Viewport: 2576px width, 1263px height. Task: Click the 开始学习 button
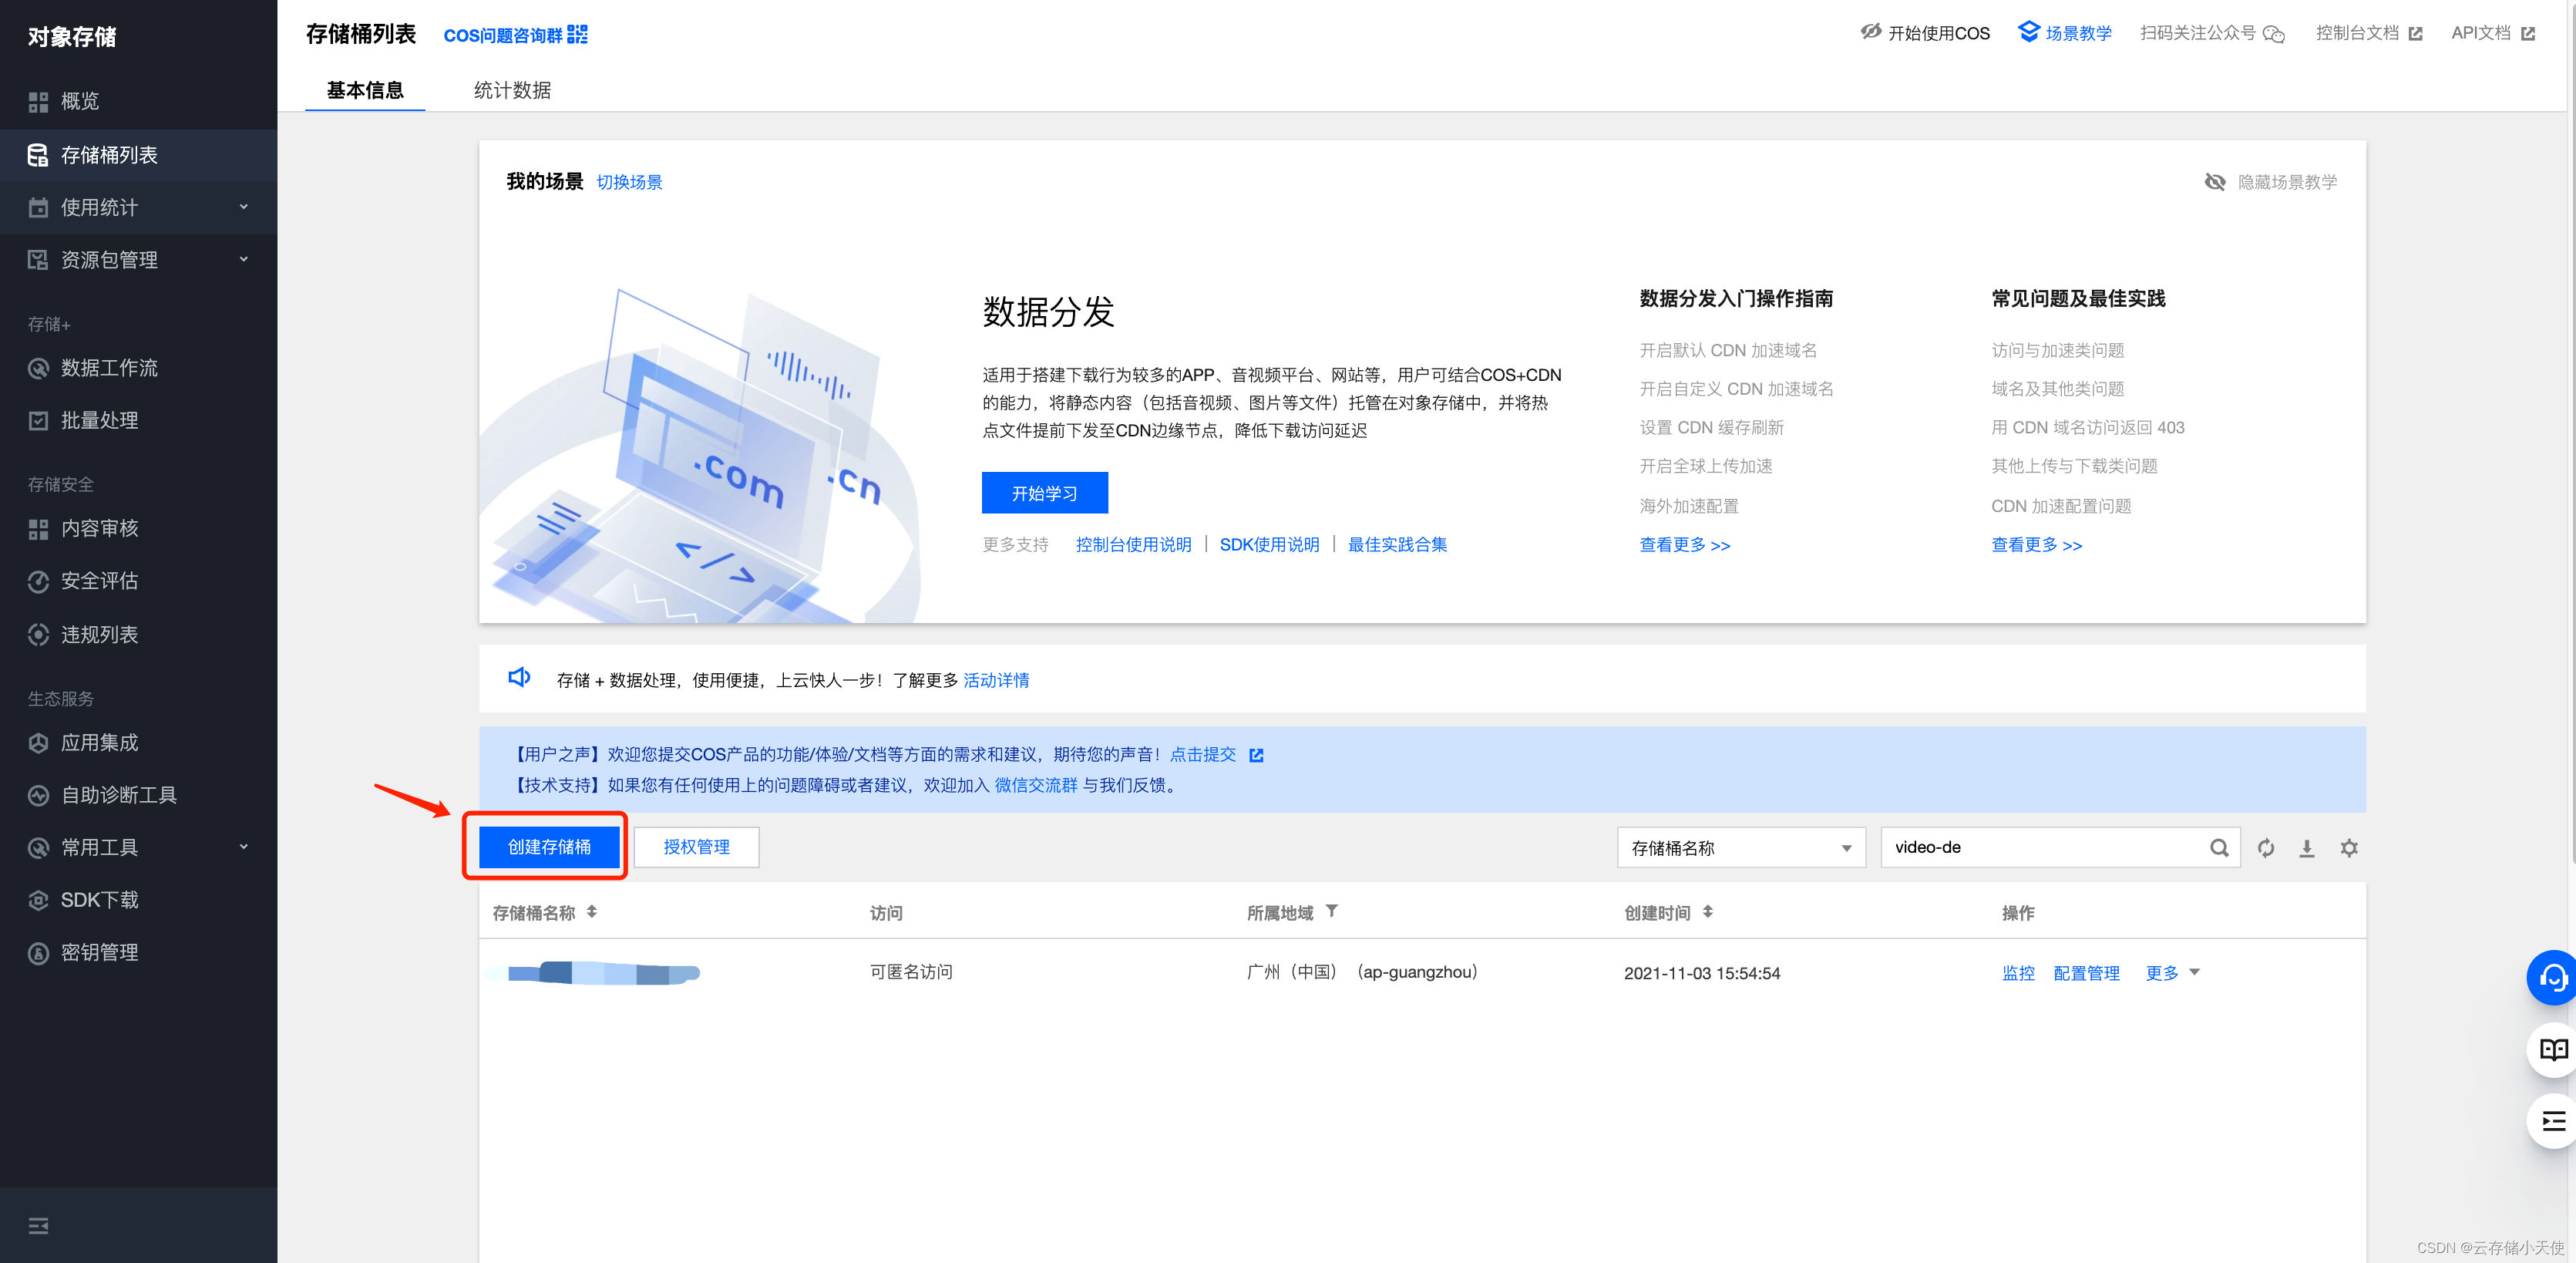coord(1044,492)
